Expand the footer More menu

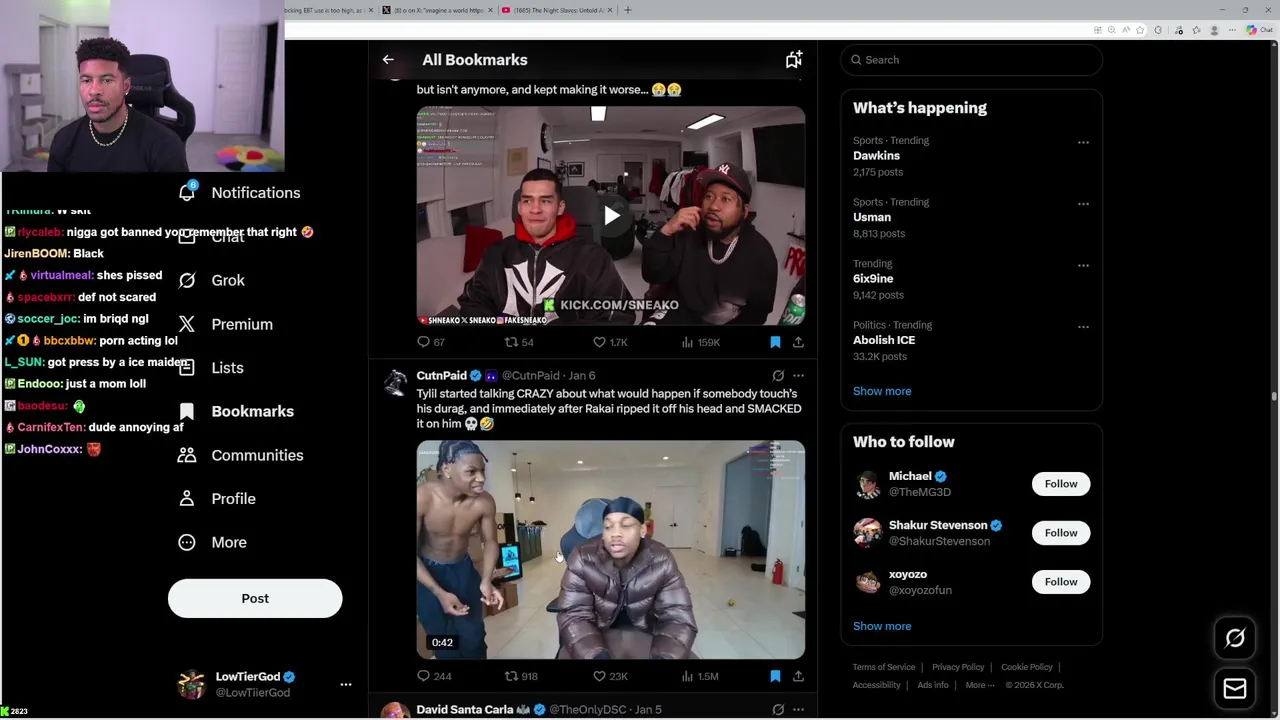979,685
